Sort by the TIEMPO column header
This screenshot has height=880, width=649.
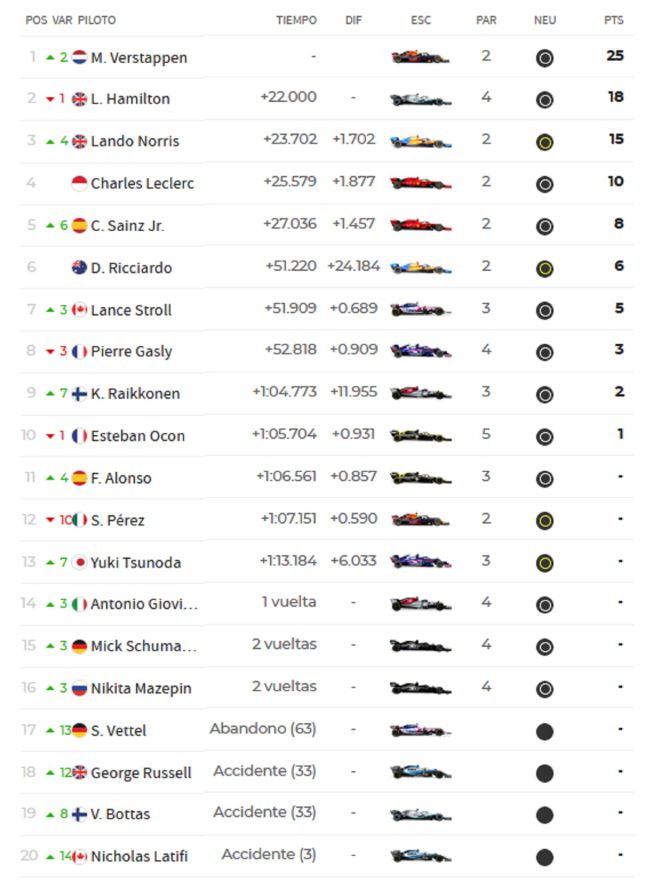pyautogui.click(x=296, y=20)
